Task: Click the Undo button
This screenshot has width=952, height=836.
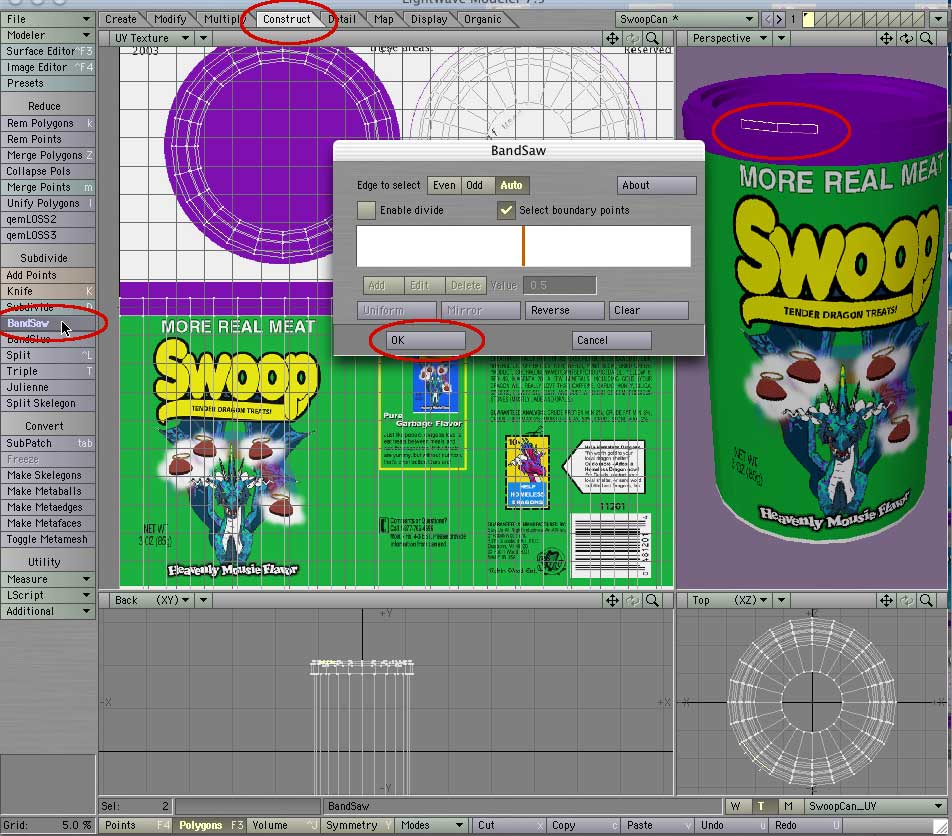Action: tap(732, 825)
